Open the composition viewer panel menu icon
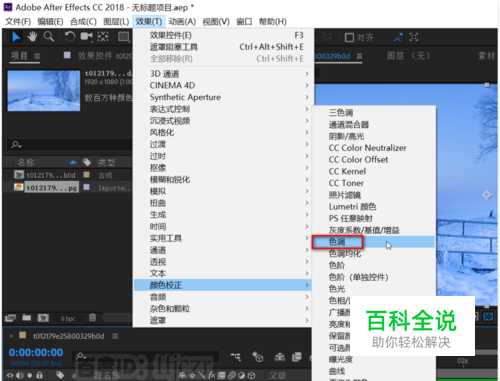The image size is (500, 381). 359,56
